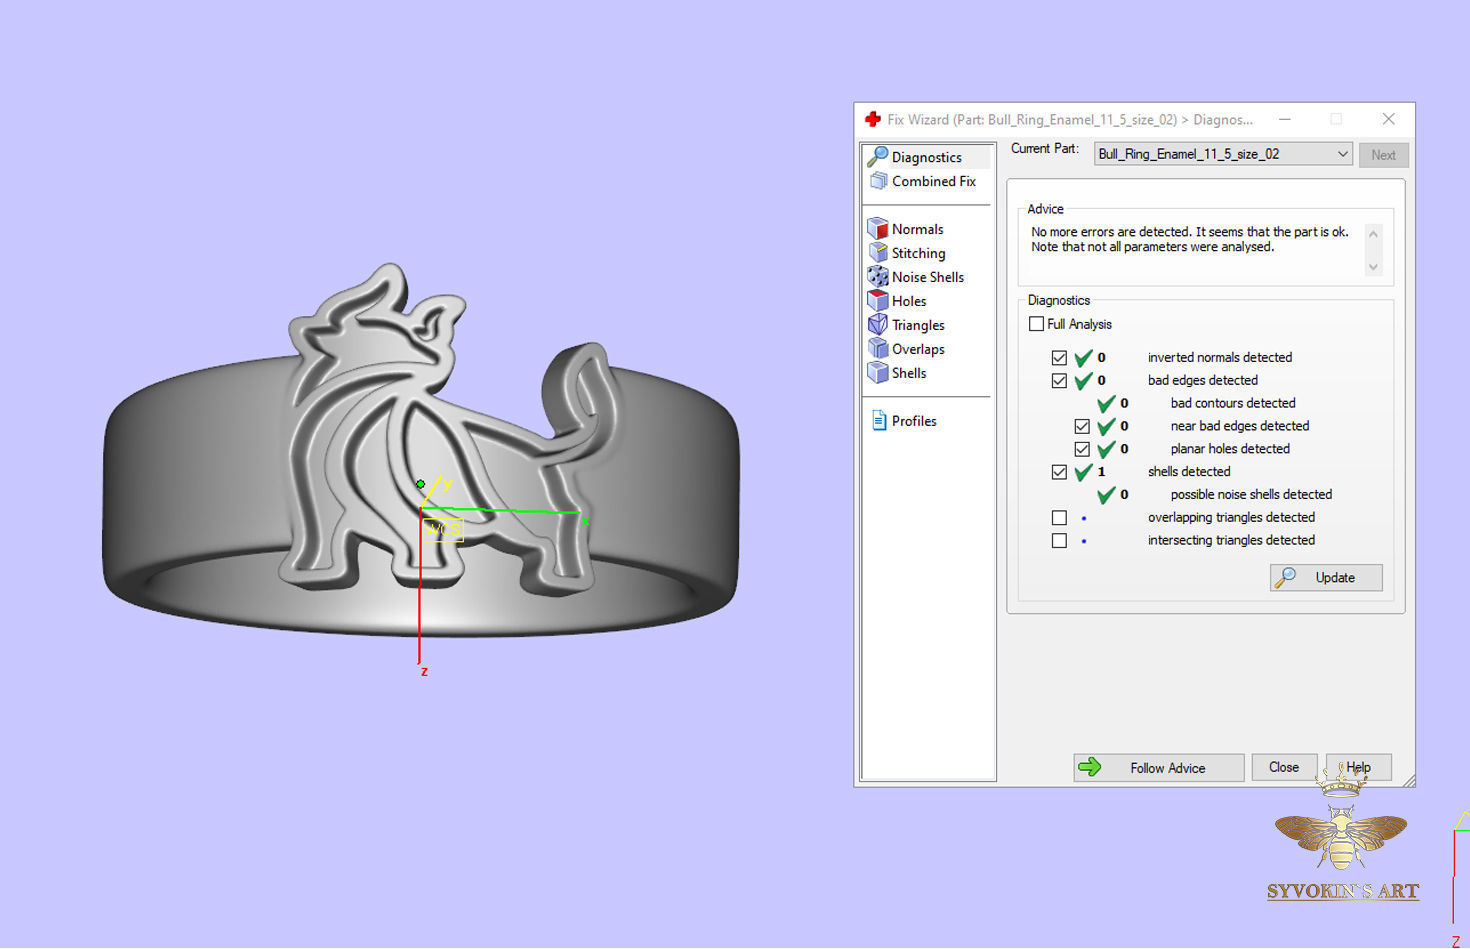Uncheck shells detected checkbox
The image size is (1470, 949).
(x=1059, y=472)
